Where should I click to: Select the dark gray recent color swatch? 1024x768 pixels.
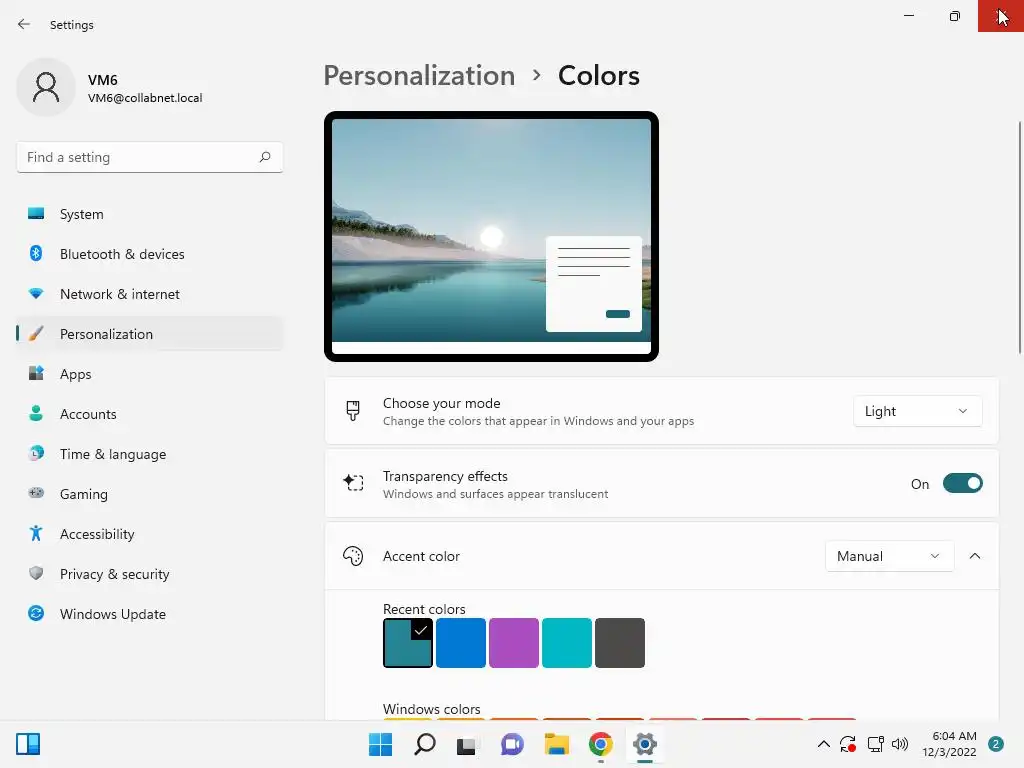coord(620,643)
